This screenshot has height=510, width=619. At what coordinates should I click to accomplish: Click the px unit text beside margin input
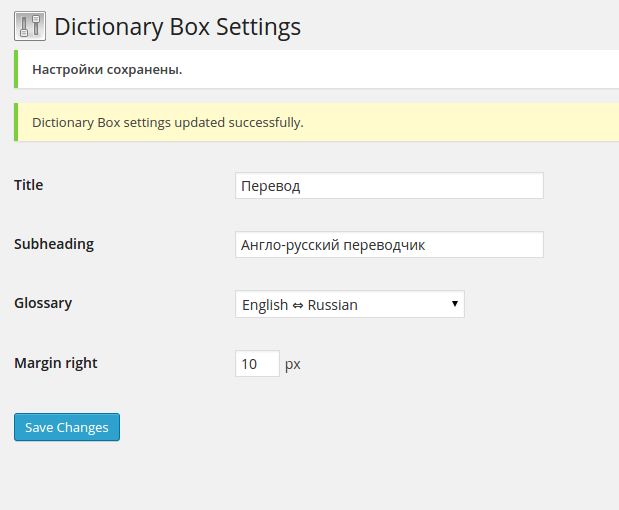[293, 364]
